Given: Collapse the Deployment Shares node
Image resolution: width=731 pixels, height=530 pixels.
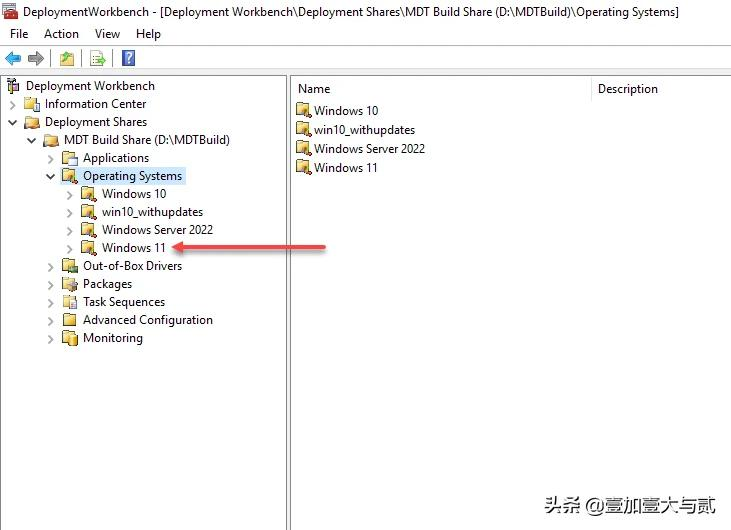Looking at the screenshot, I should (x=13, y=123).
